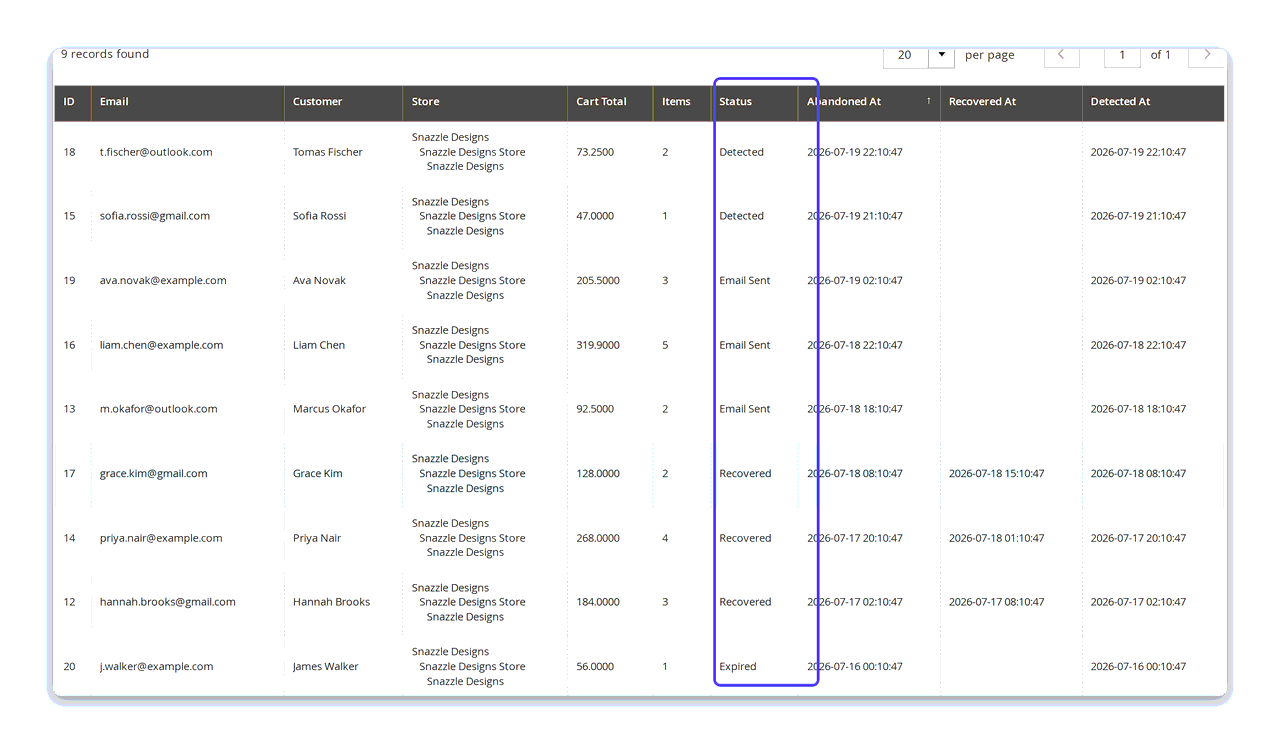
Task: Sort by the Customer column header
Action: point(343,102)
